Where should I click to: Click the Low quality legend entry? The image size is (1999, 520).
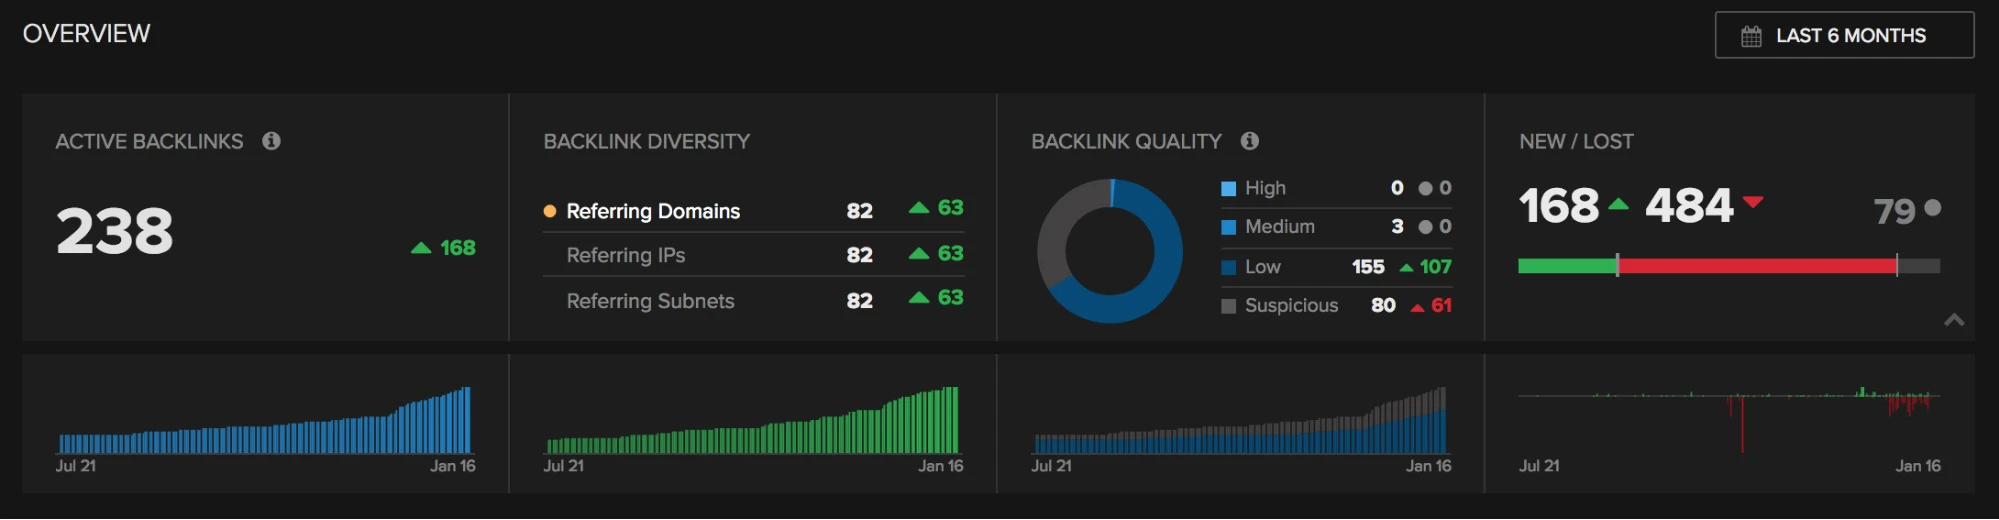tap(1262, 267)
